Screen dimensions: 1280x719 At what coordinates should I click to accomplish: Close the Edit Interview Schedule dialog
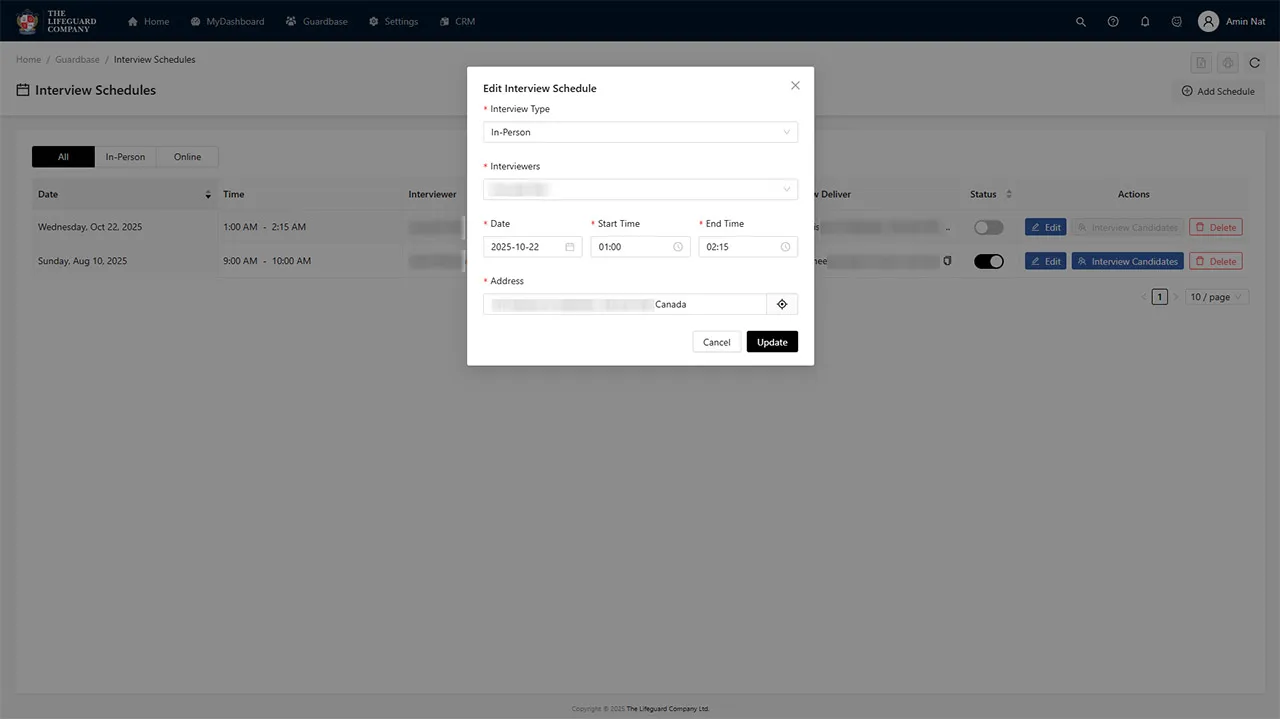point(795,86)
